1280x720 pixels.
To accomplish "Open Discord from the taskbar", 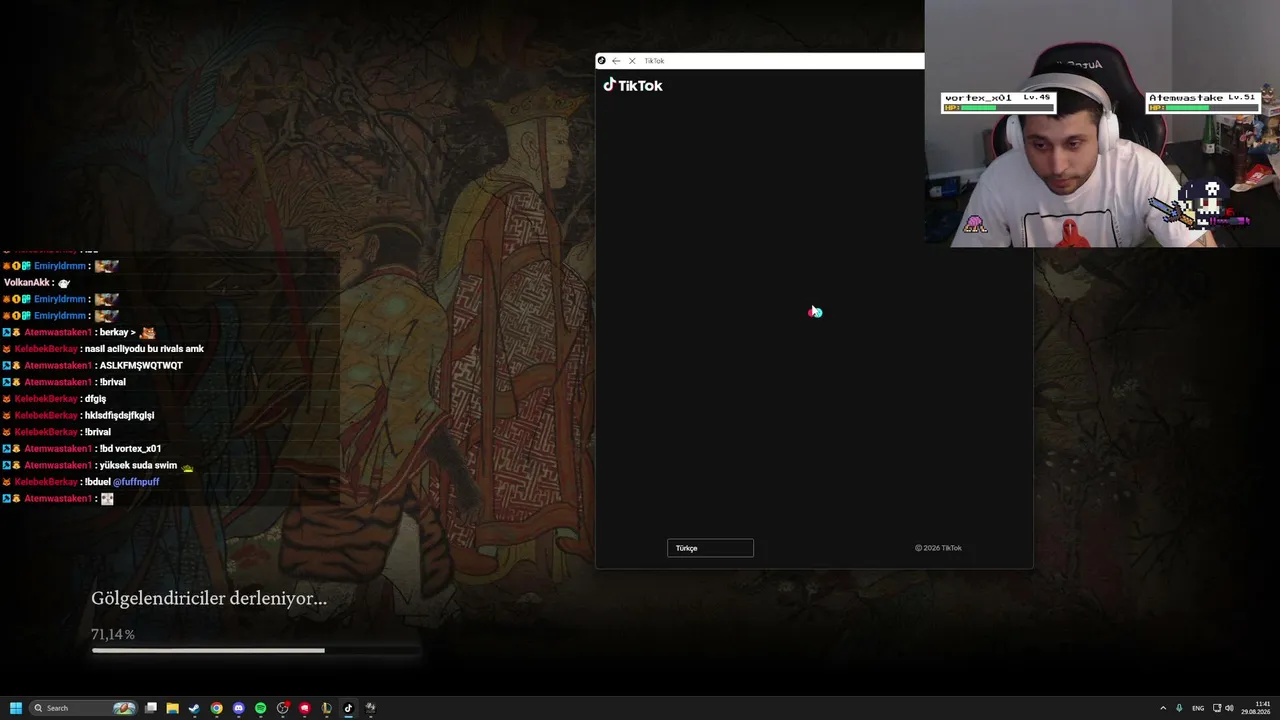I will [x=239, y=708].
